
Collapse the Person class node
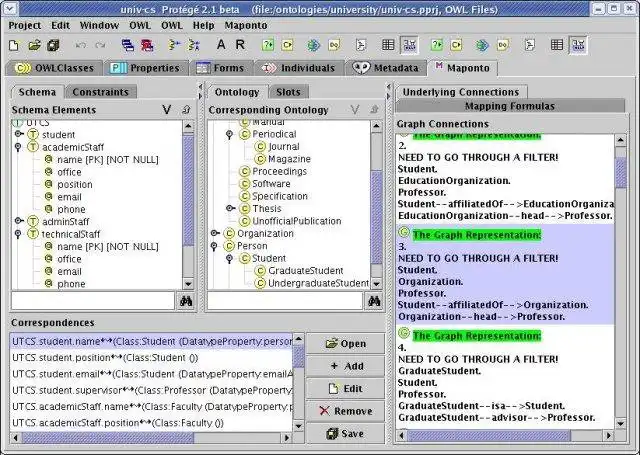pyautogui.click(x=214, y=246)
